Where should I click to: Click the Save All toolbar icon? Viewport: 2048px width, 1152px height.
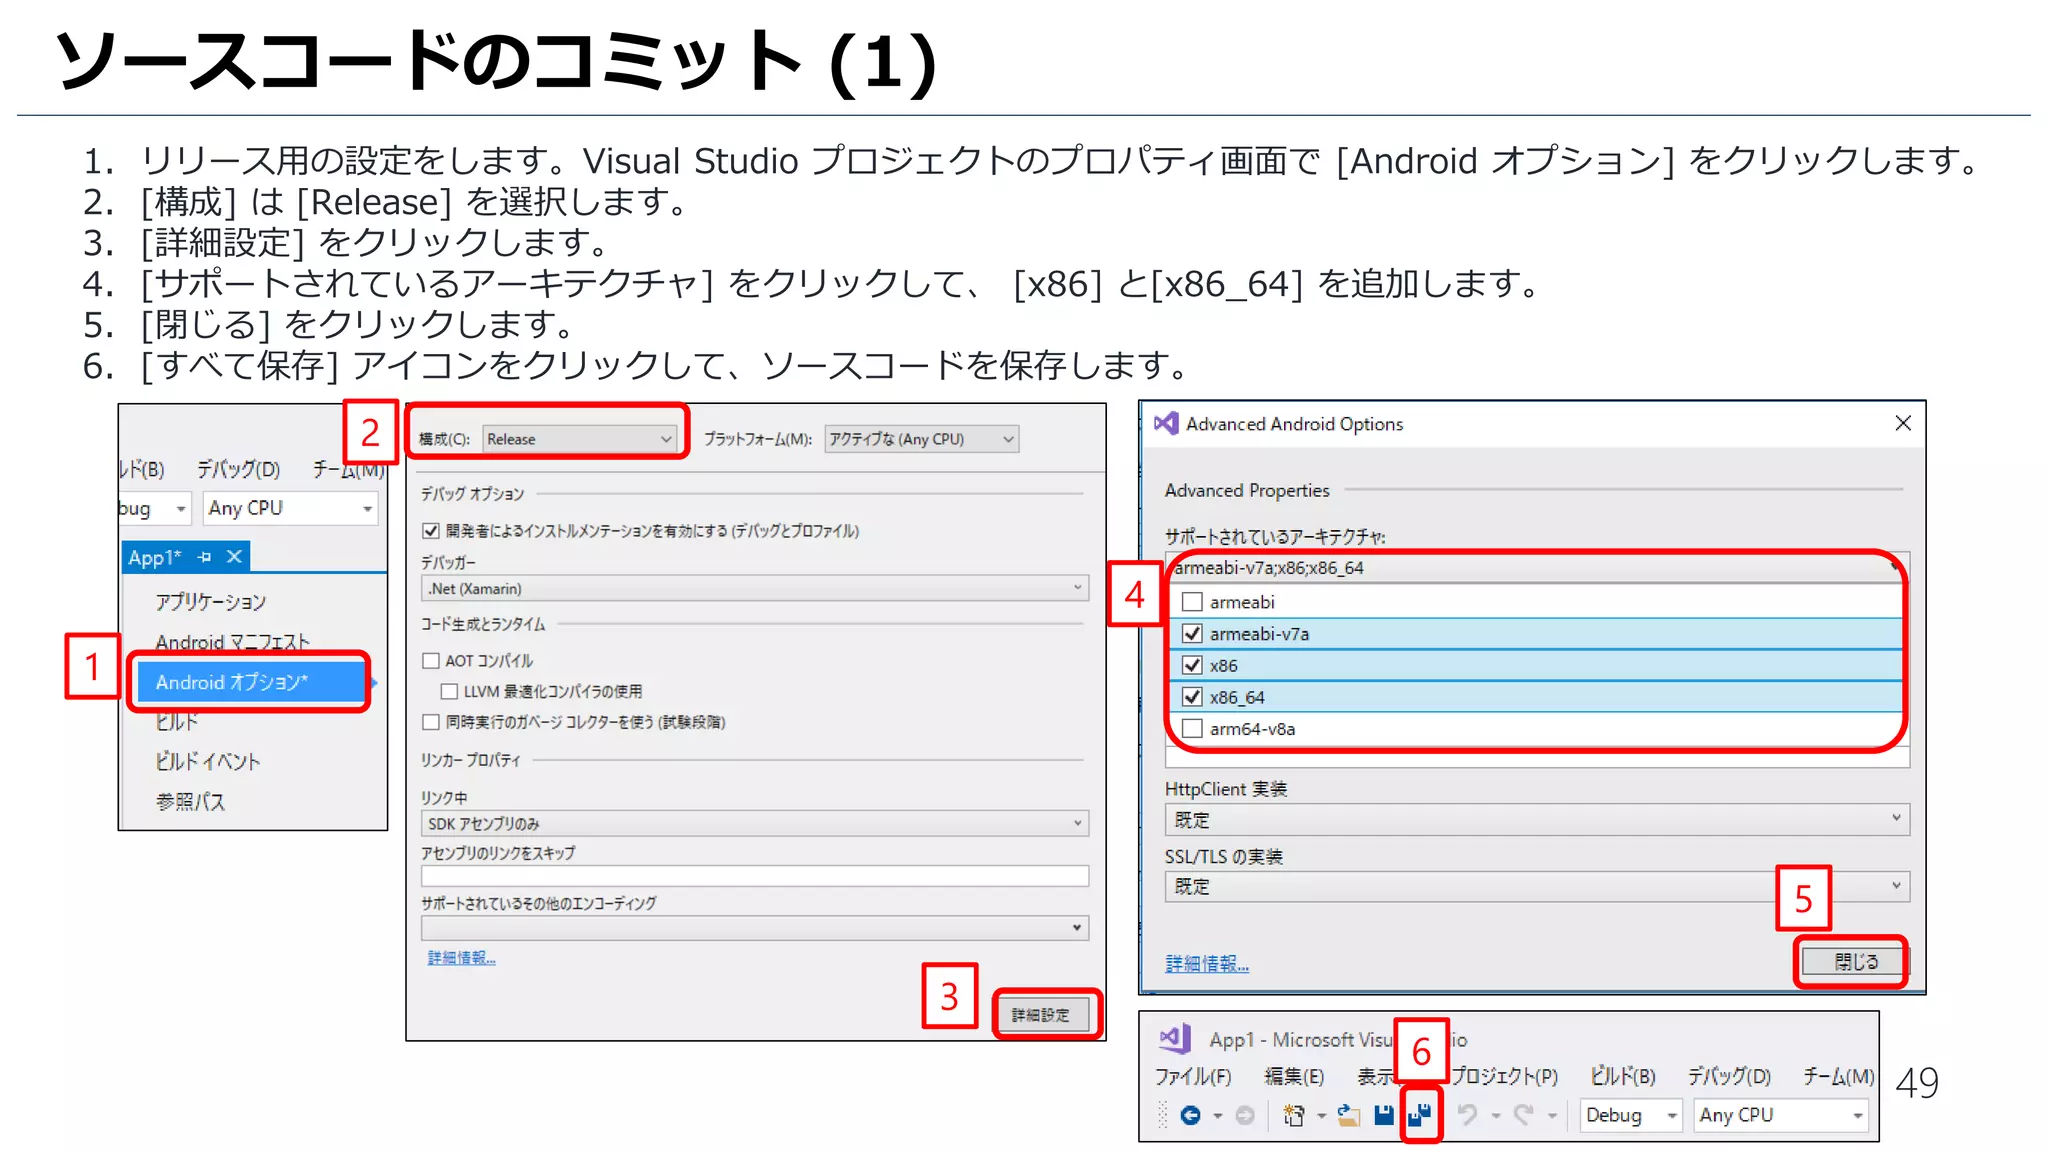pos(1420,1114)
